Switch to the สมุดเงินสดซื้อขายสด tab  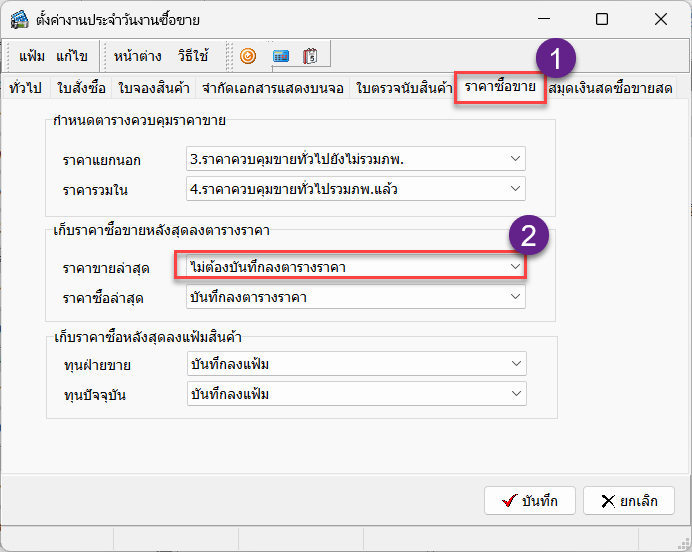coord(610,88)
